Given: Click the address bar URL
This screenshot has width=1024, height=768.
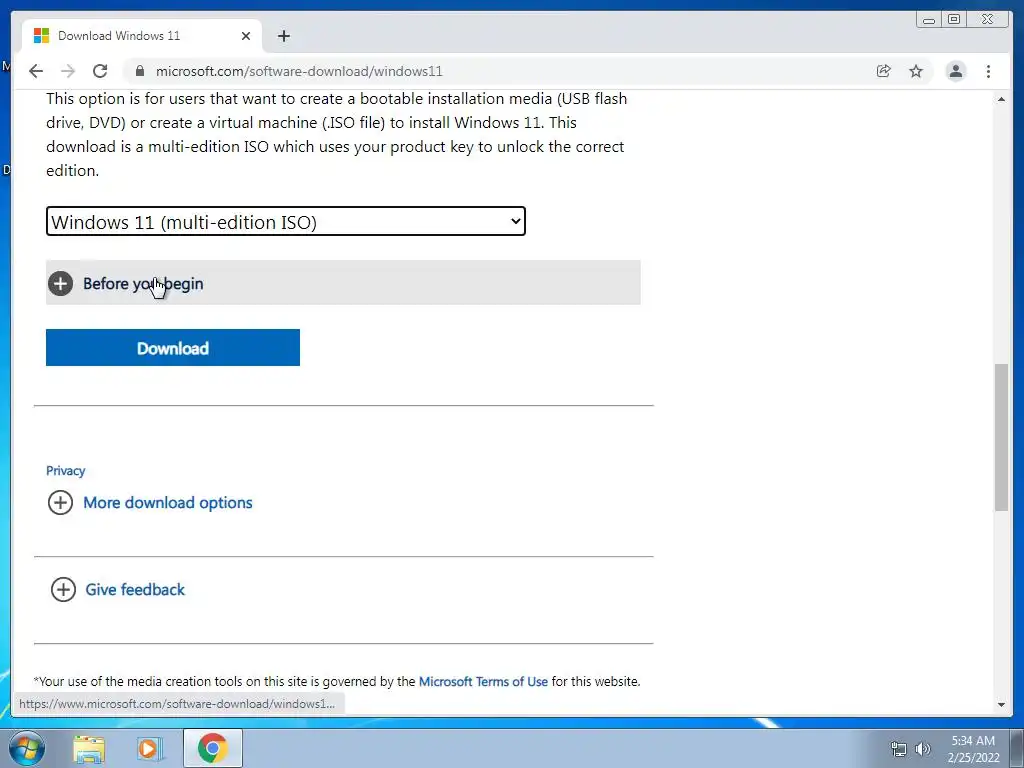Looking at the screenshot, I should click(299, 71).
